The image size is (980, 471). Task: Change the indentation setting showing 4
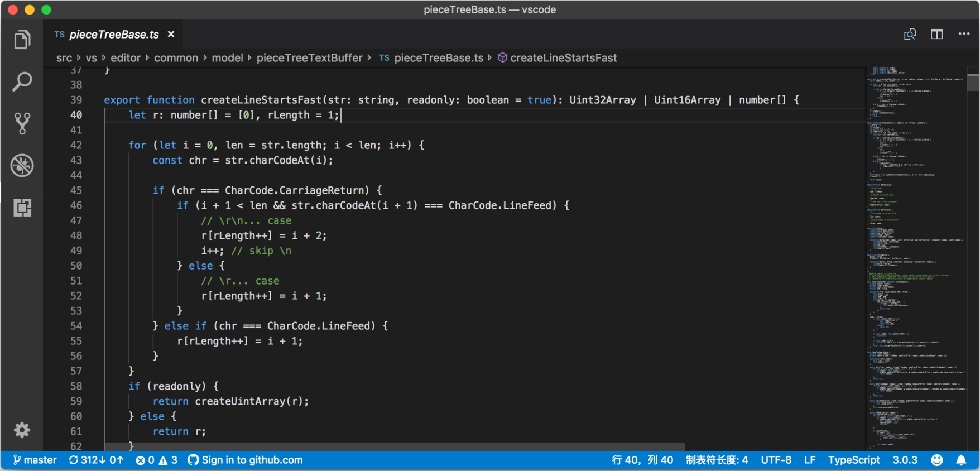[x=717, y=460]
